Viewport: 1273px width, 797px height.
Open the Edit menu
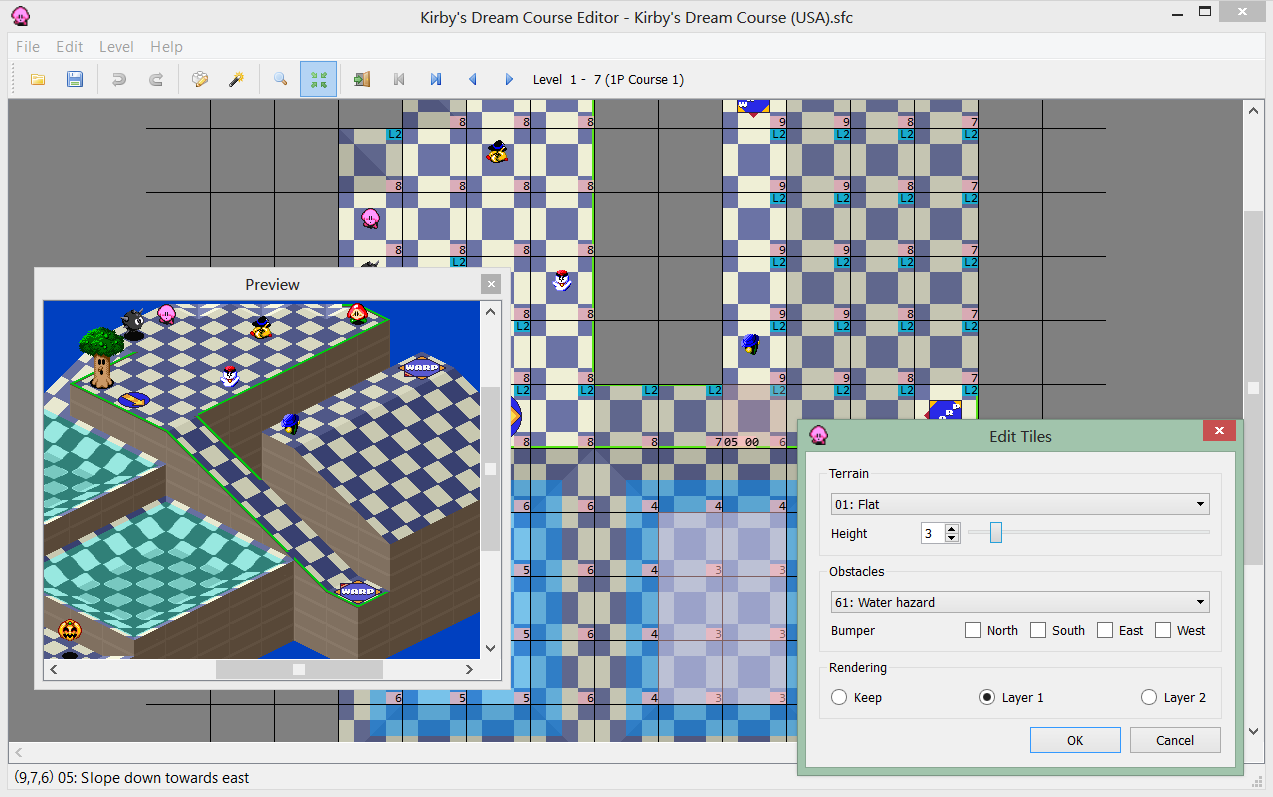tap(70, 46)
